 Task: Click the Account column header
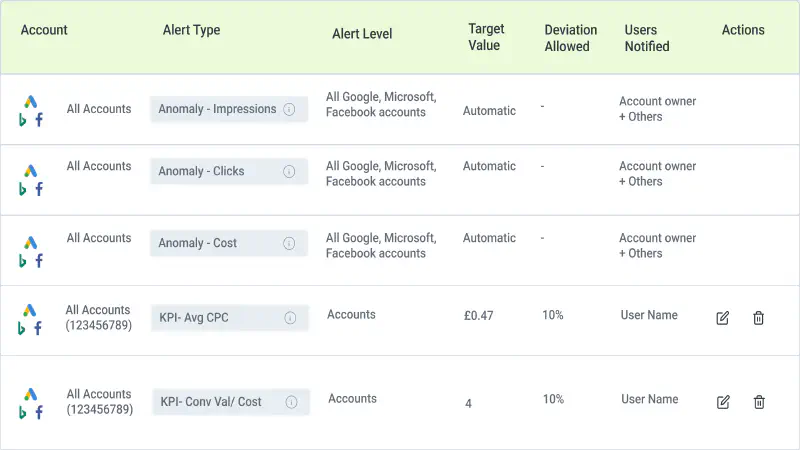(x=44, y=30)
